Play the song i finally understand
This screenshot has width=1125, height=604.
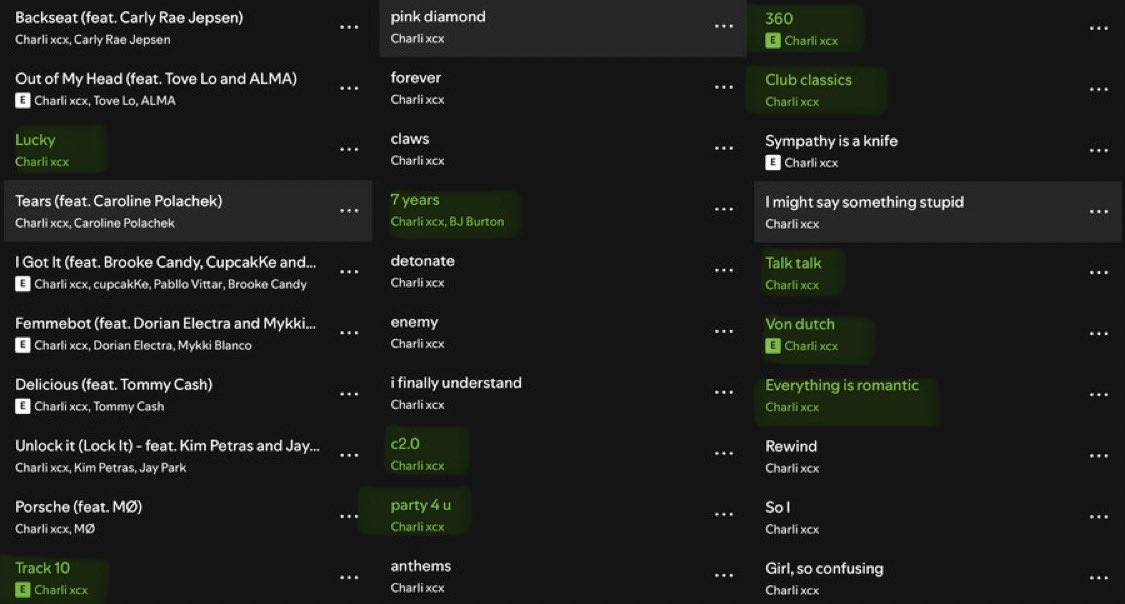tap(456, 383)
